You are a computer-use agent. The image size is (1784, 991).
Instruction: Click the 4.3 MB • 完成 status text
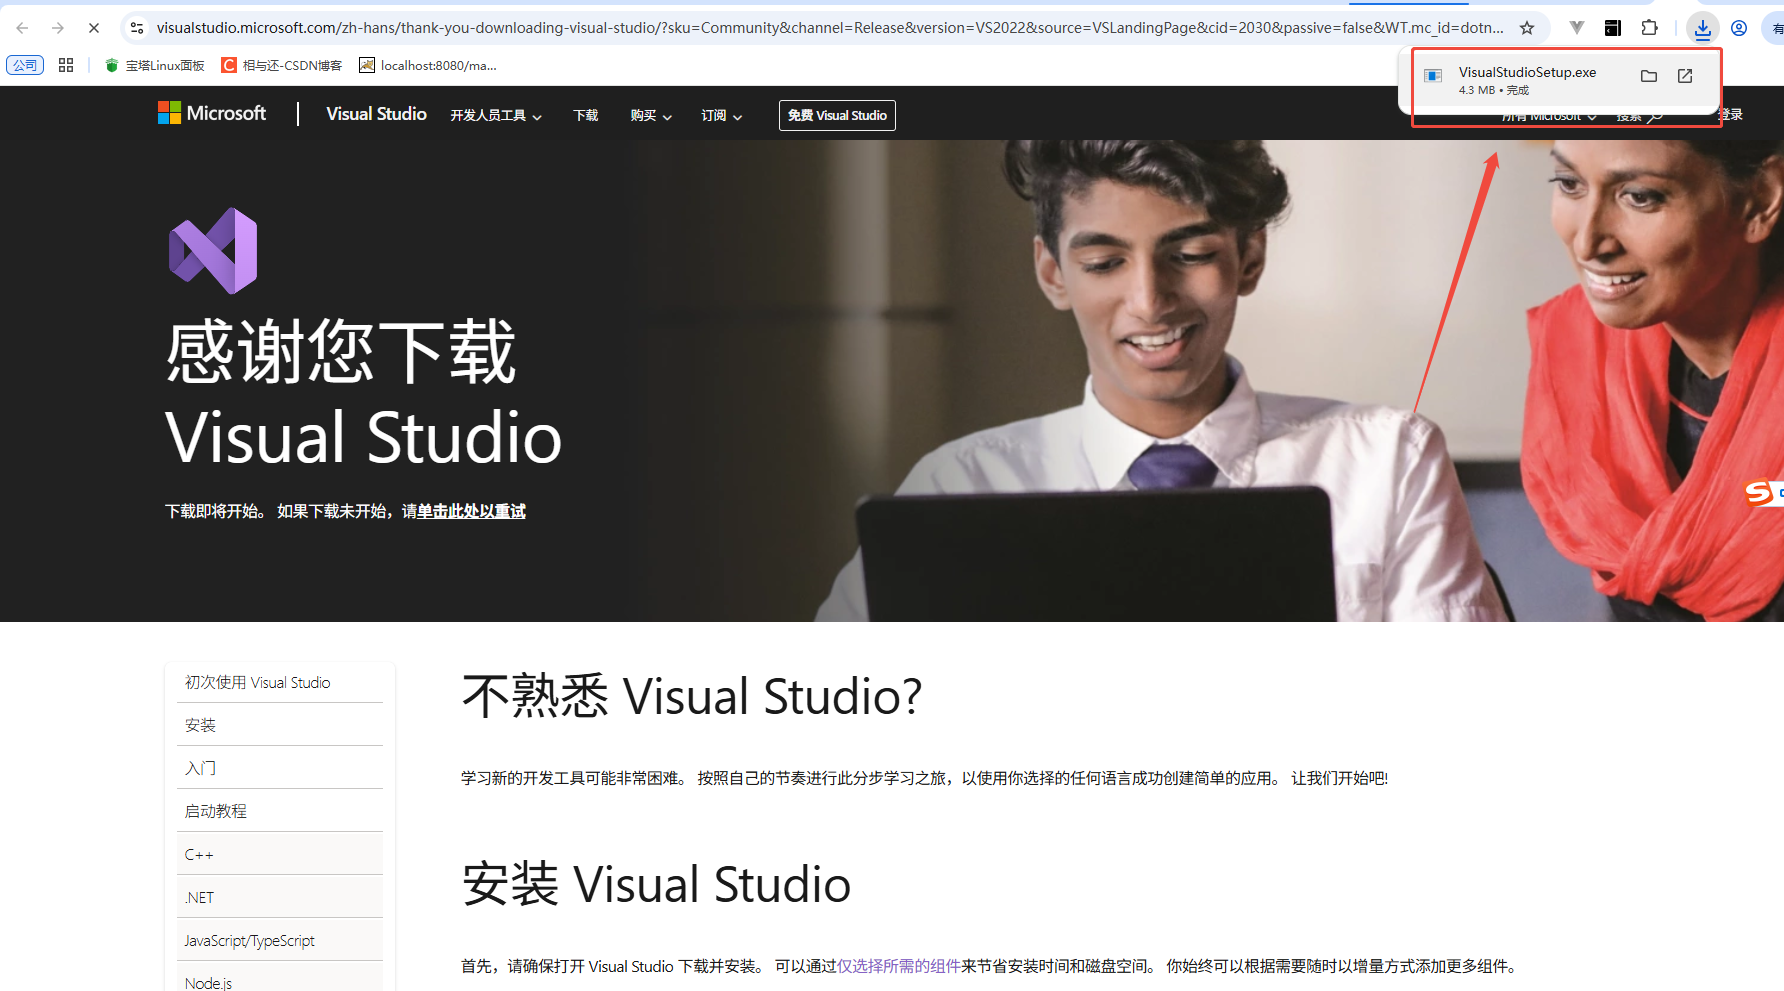(x=1494, y=90)
